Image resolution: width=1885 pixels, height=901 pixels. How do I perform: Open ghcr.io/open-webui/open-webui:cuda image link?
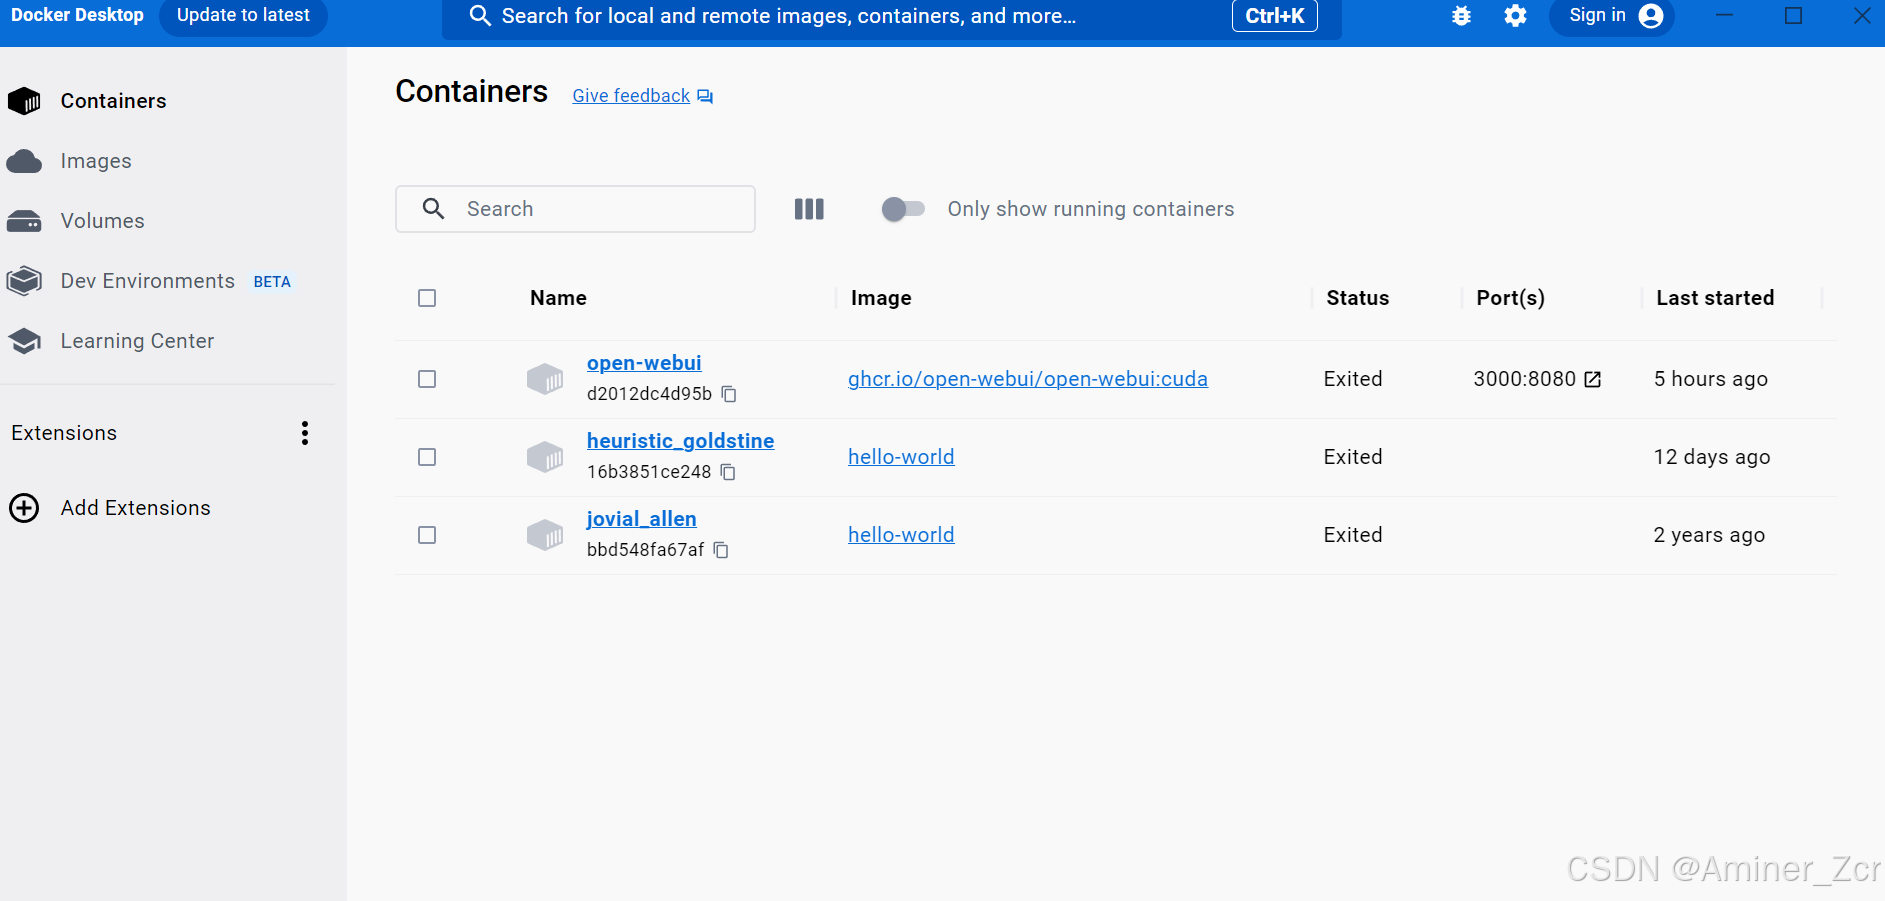(x=1028, y=379)
